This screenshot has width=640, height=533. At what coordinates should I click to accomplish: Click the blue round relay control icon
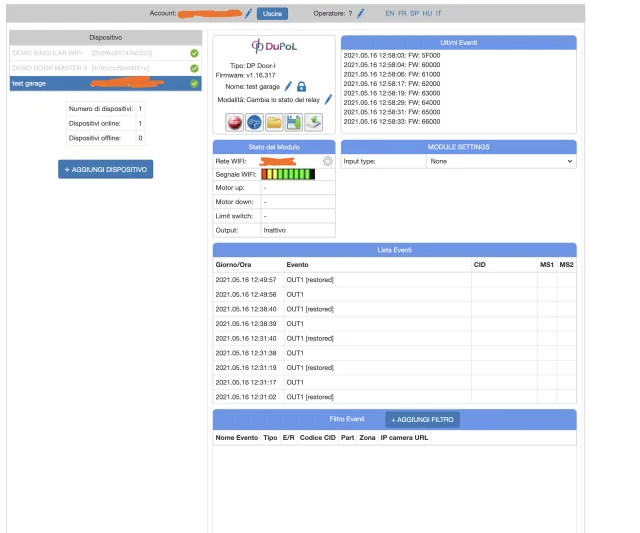[254, 122]
